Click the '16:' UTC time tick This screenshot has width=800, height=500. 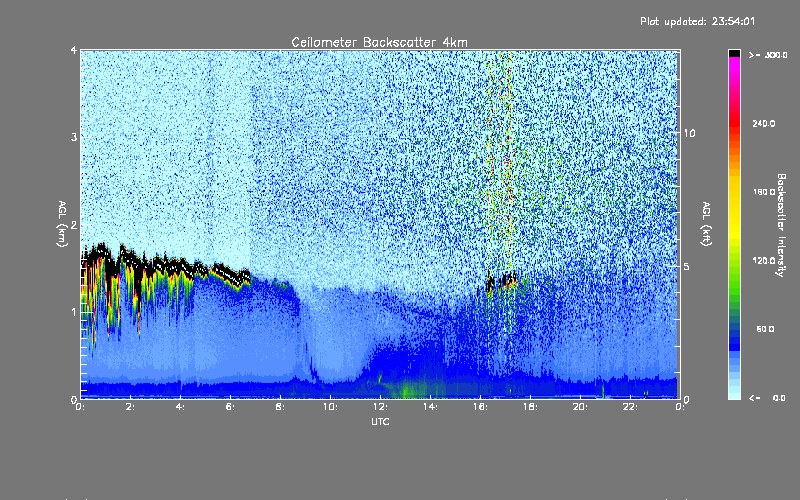[481, 407]
